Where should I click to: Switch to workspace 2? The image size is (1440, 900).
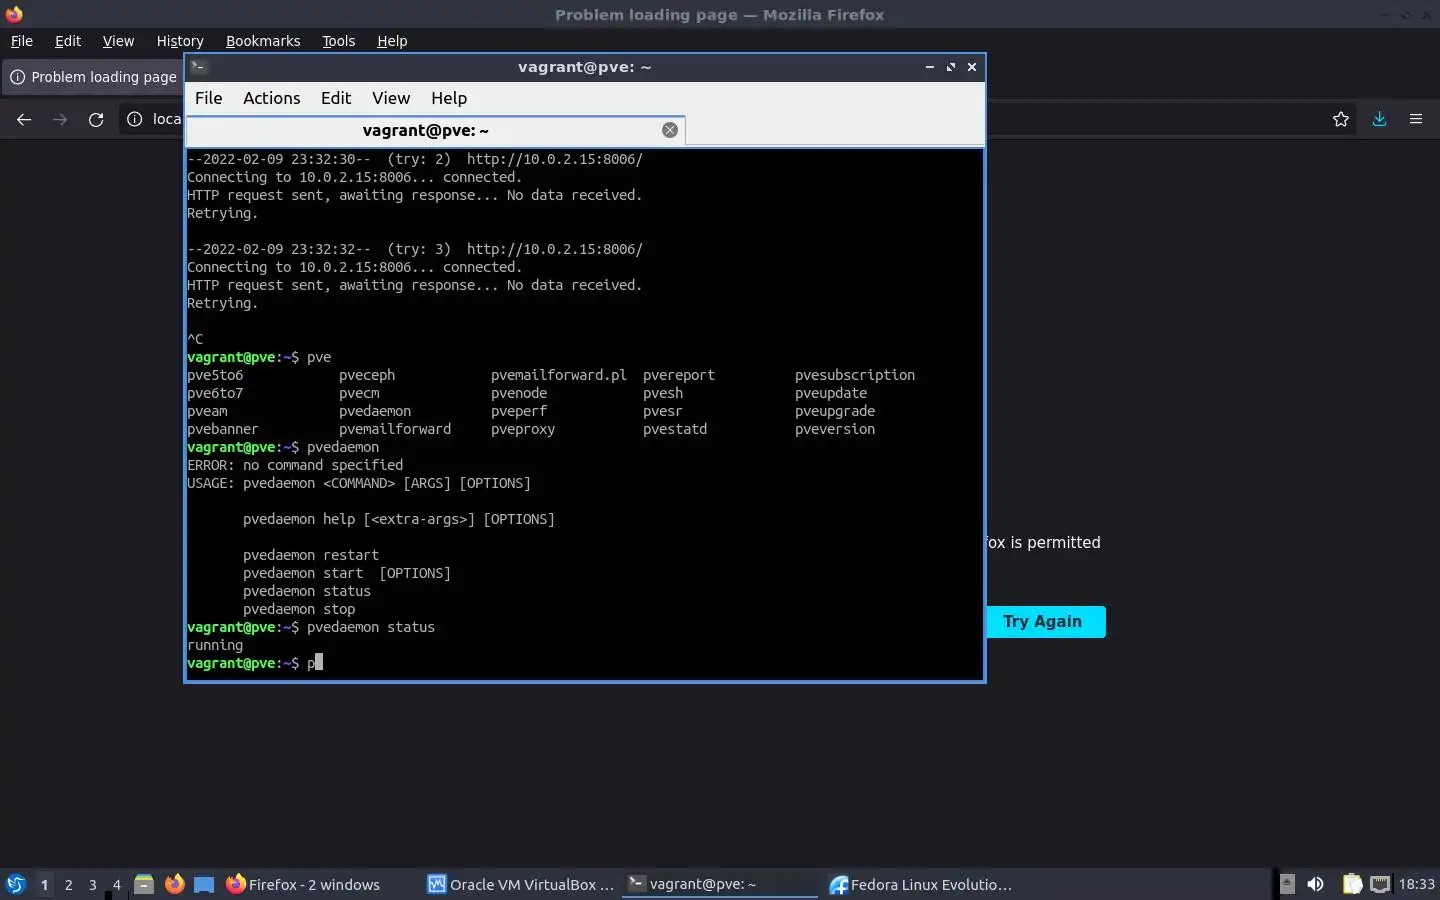[x=68, y=884]
